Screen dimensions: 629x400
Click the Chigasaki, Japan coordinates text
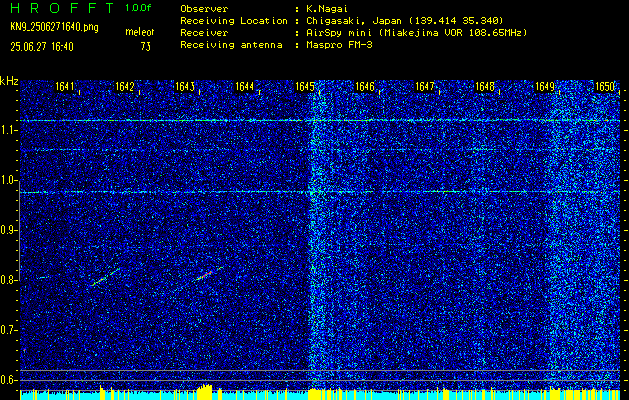[405, 20]
